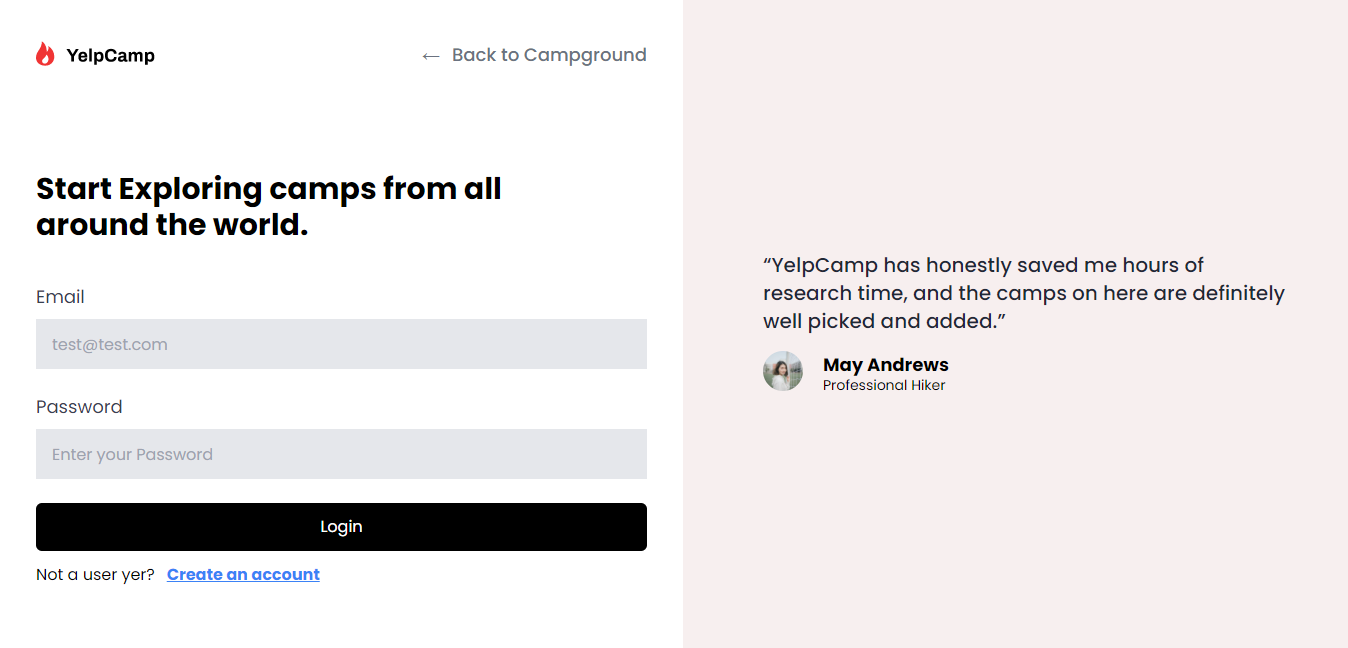Go back via the Back to Campground link
This screenshot has width=1348, height=648.
click(534, 55)
